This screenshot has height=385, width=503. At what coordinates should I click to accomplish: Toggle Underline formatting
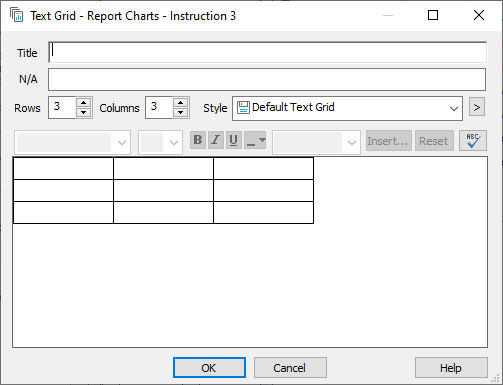point(234,140)
